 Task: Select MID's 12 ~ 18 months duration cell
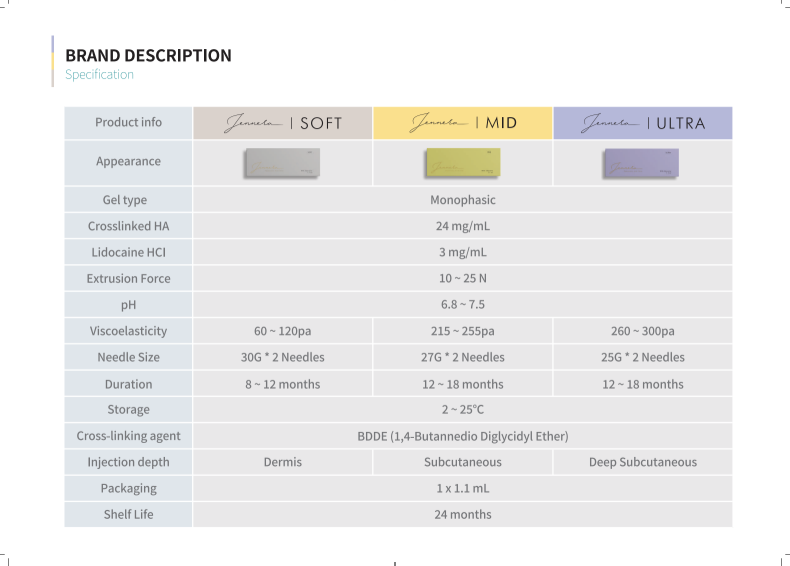(463, 384)
